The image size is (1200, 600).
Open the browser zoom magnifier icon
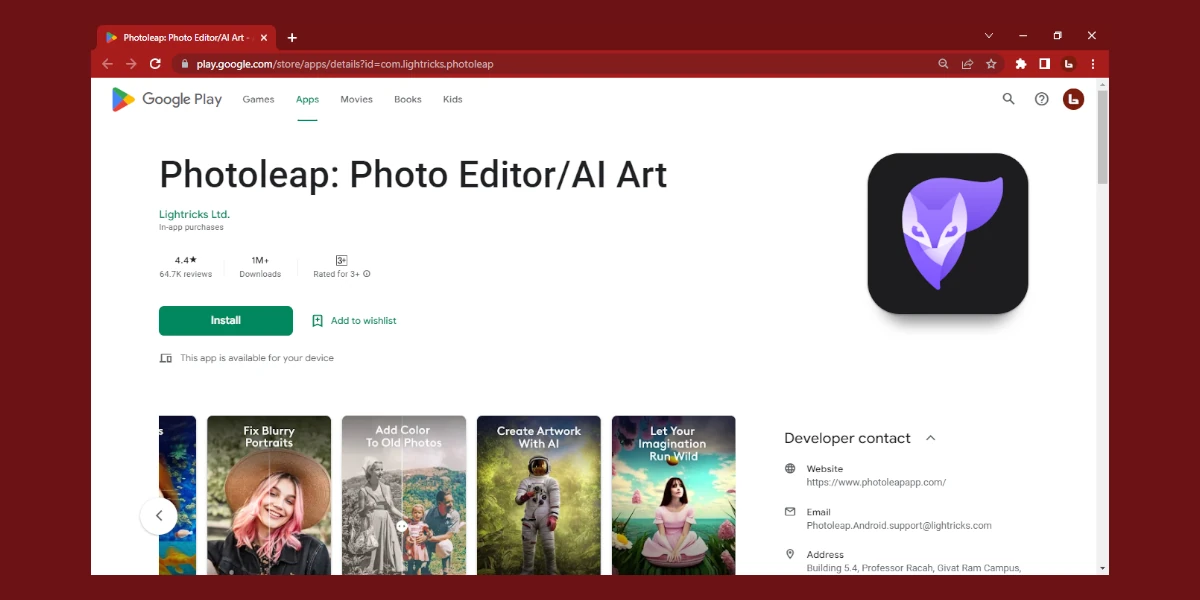click(x=943, y=64)
